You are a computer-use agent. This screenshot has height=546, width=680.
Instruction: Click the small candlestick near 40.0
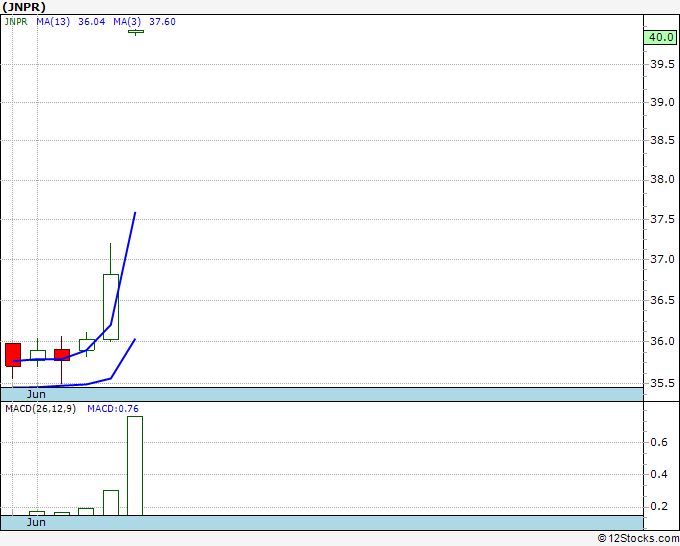click(x=136, y=31)
